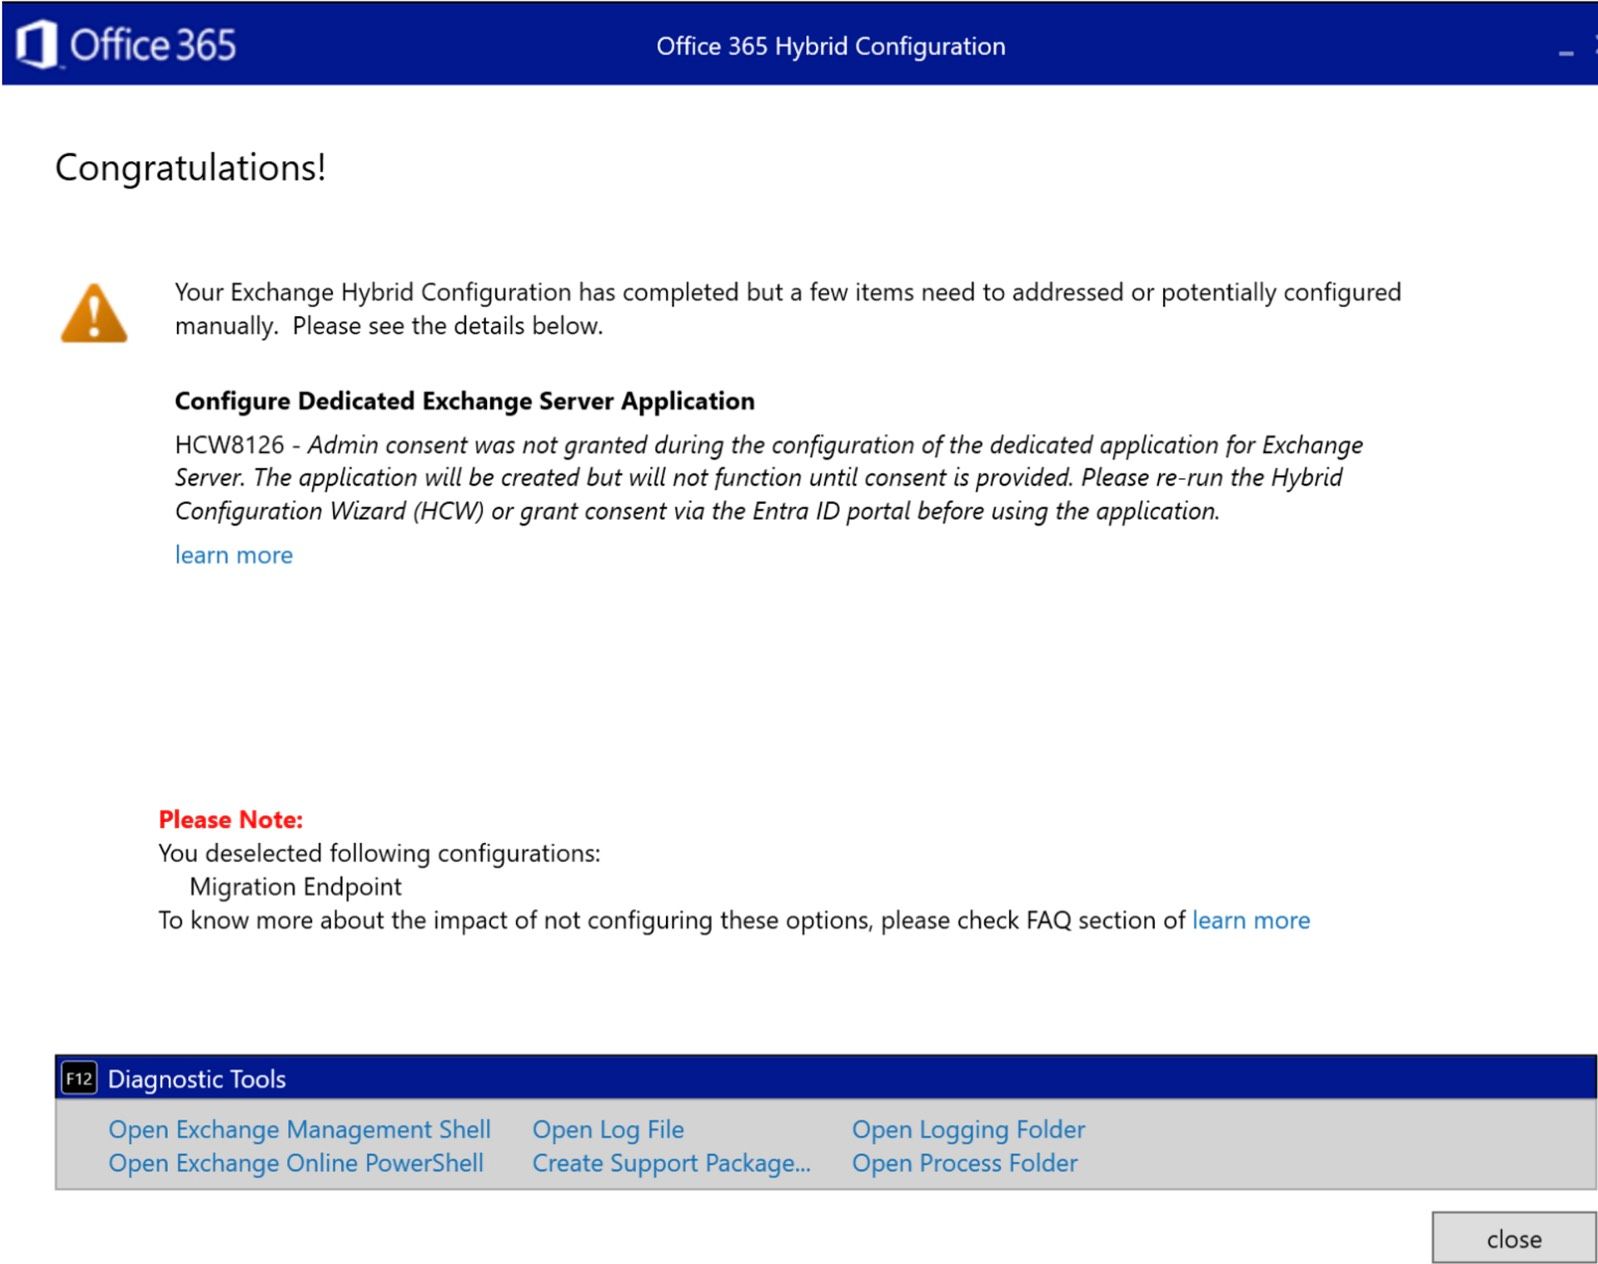Open the Logging Folder

click(x=968, y=1129)
